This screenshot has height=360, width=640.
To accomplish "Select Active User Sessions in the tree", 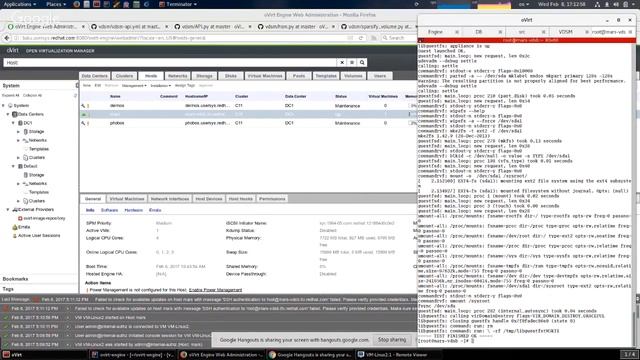I will (39, 236).
